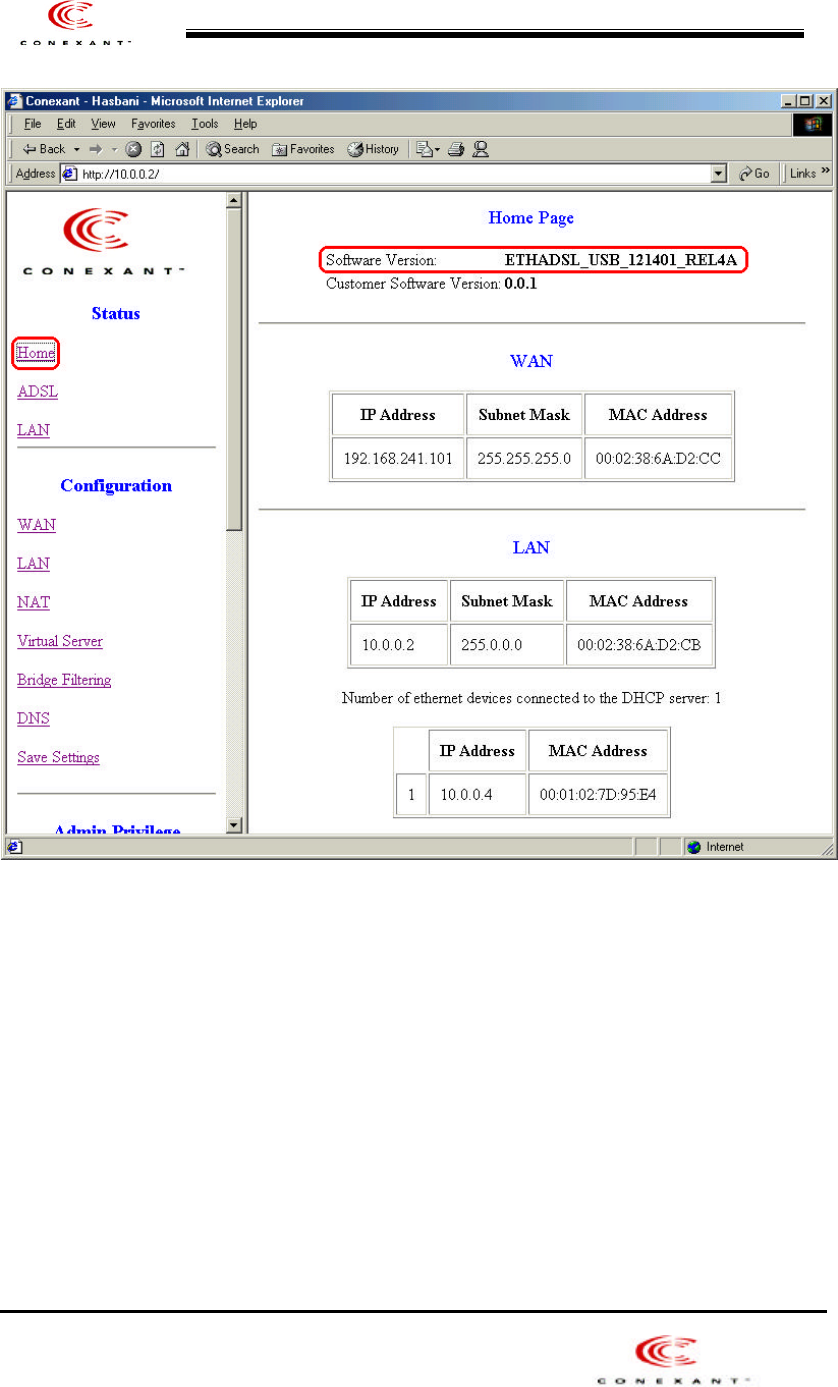Select WAN subnet mask 255.255.255.0
This screenshot has width=838, height=1387.
coord(524,460)
